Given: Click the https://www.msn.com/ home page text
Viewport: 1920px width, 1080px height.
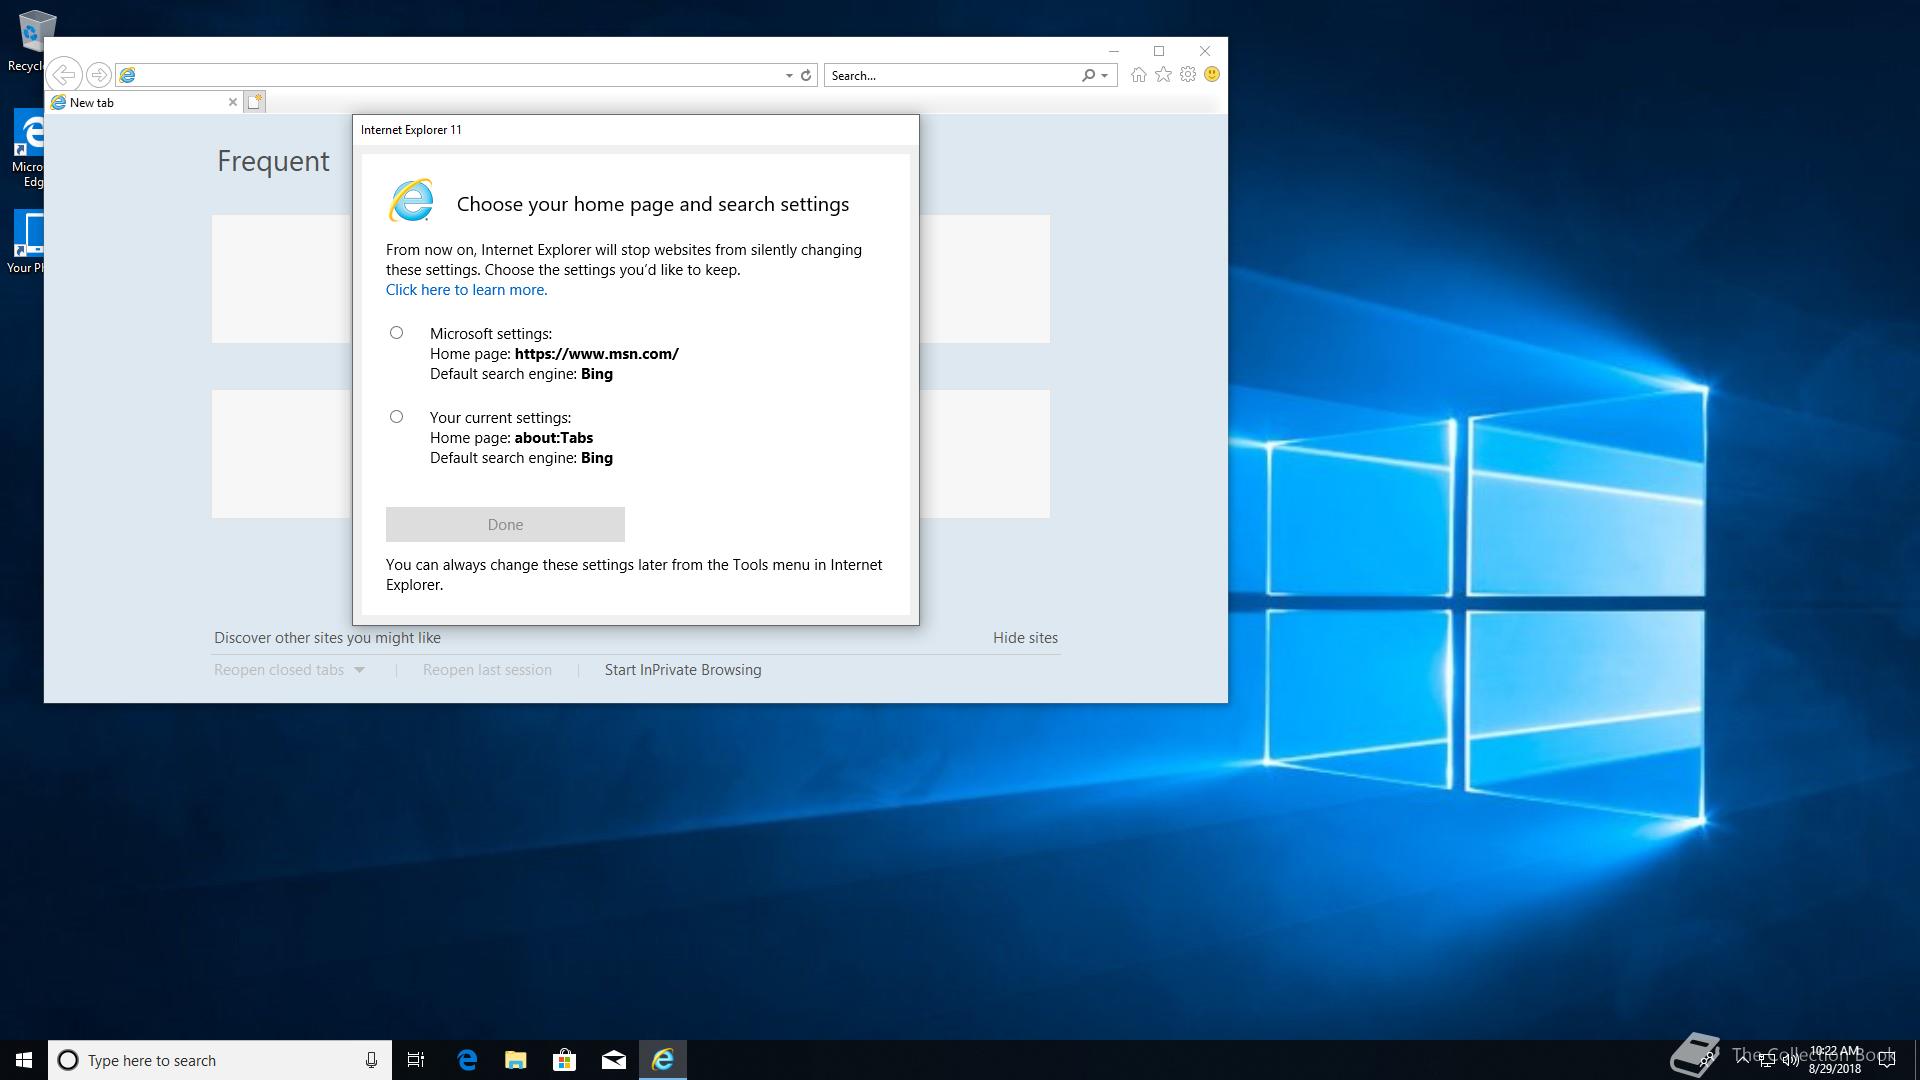Looking at the screenshot, I should pos(596,354).
